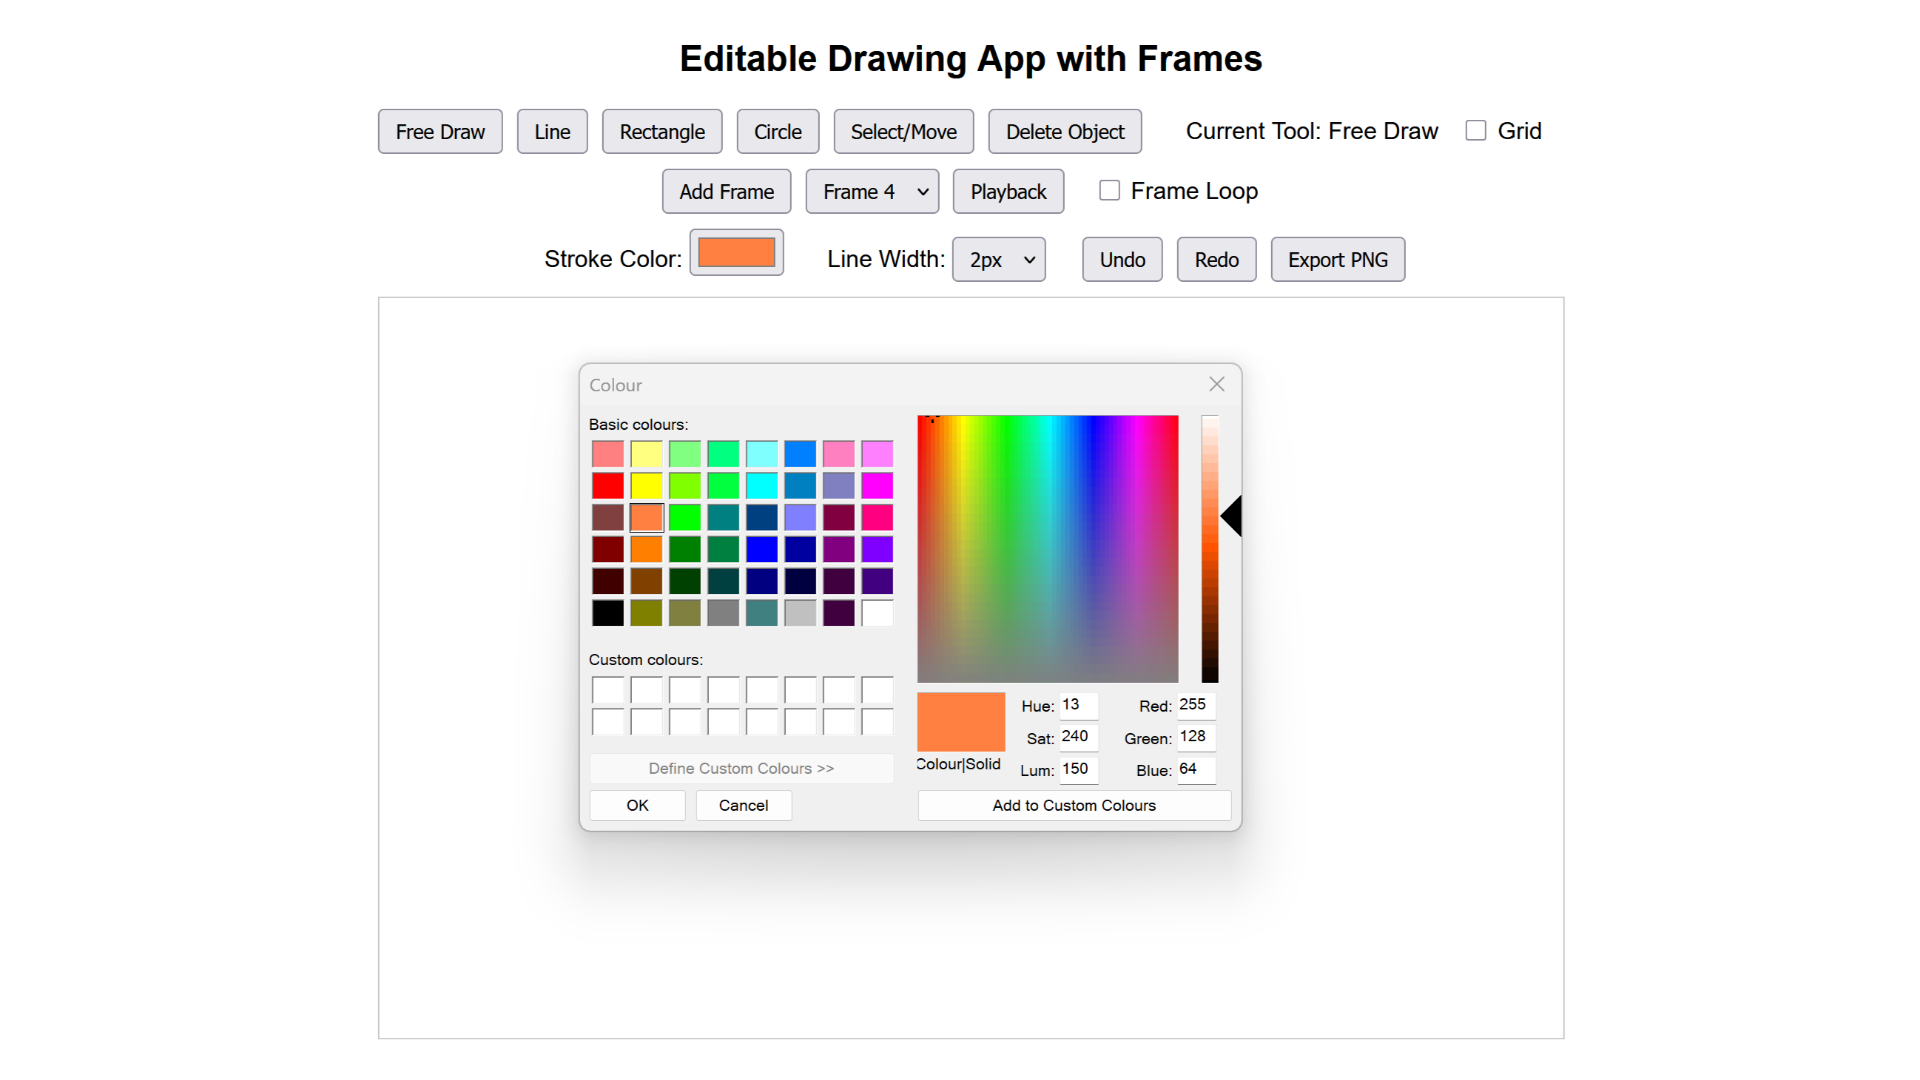The width and height of the screenshot is (1920, 1080).
Task: Select the selected orange basic swatch
Action: 646,518
